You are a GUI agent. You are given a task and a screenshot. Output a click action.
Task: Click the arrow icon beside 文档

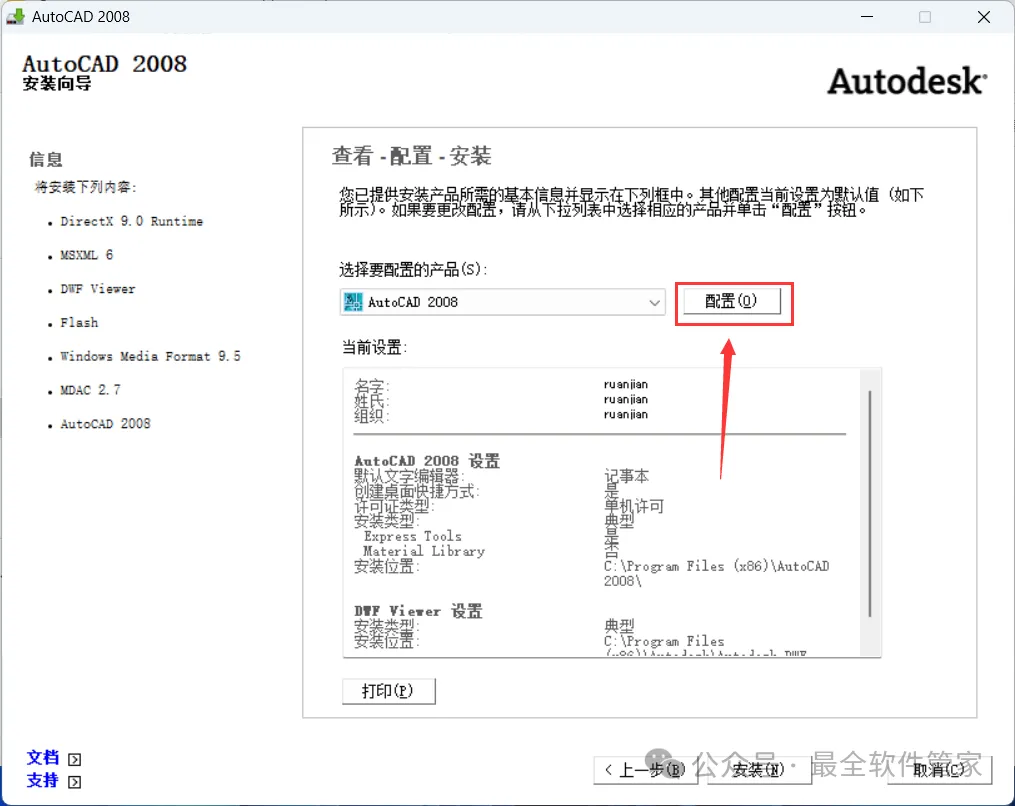click(74, 759)
